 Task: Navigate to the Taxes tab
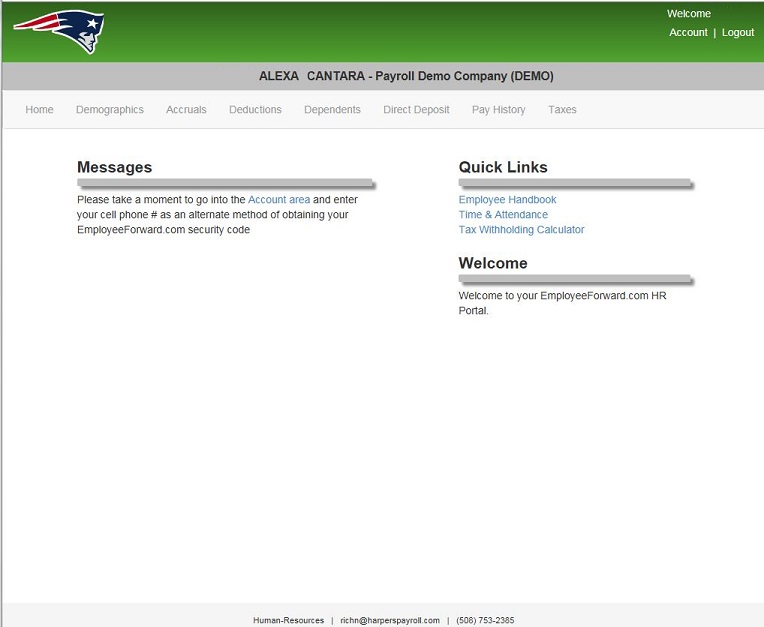click(562, 110)
